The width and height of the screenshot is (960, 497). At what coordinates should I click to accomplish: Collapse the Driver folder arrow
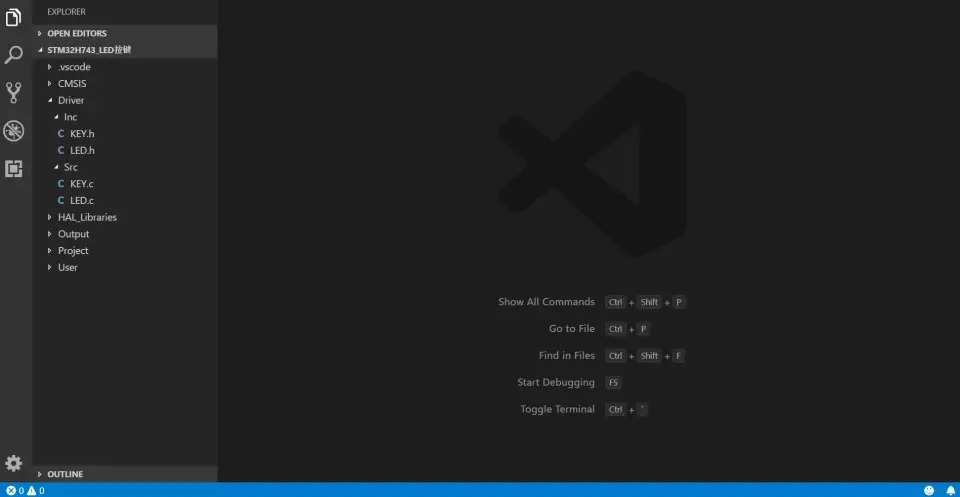50,100
